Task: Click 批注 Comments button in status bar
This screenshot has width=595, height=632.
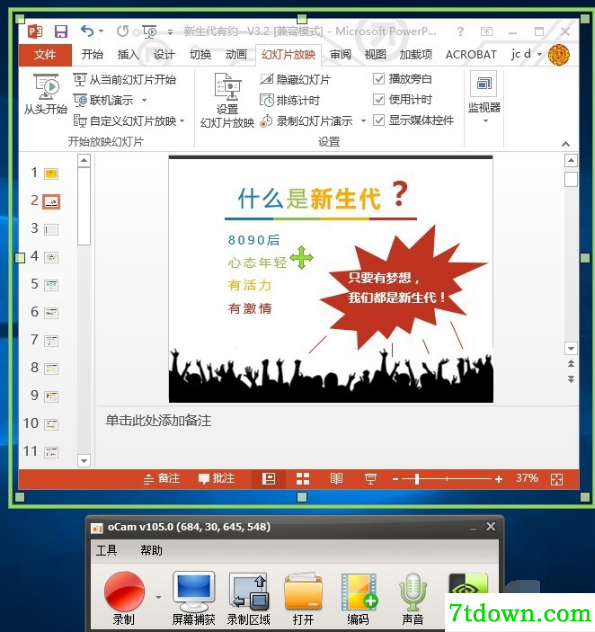Action: tap(217, 478)
